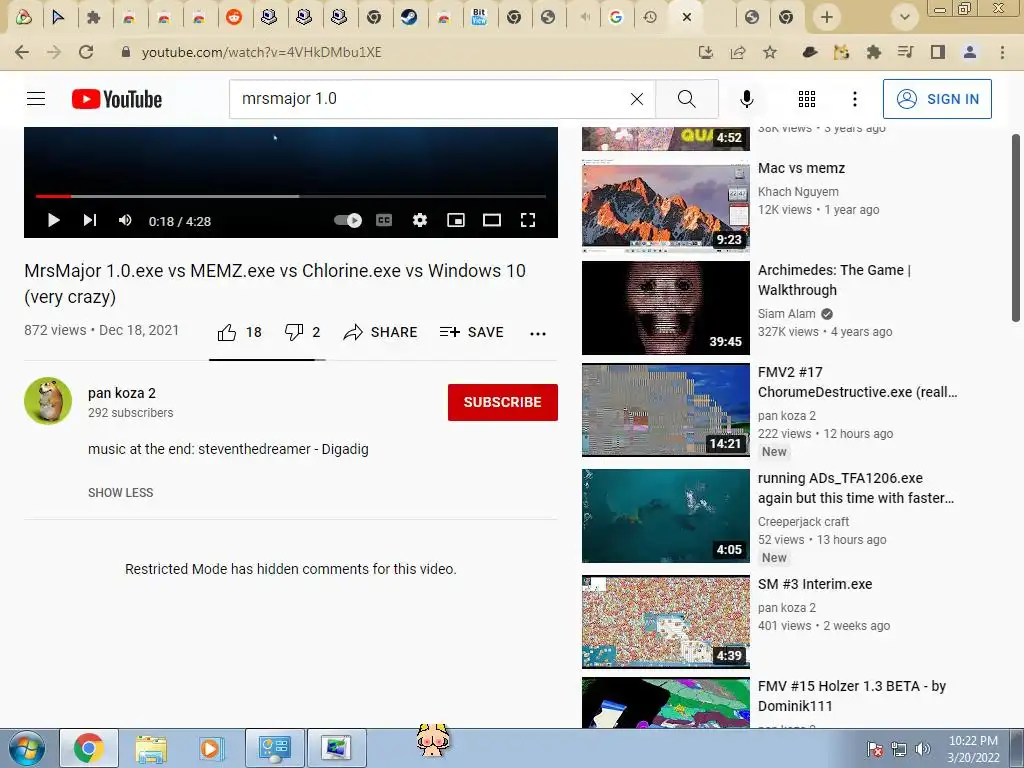Open a new browser tab
This screenshot has height=768, width=1024.
click(x=827, y=17)
